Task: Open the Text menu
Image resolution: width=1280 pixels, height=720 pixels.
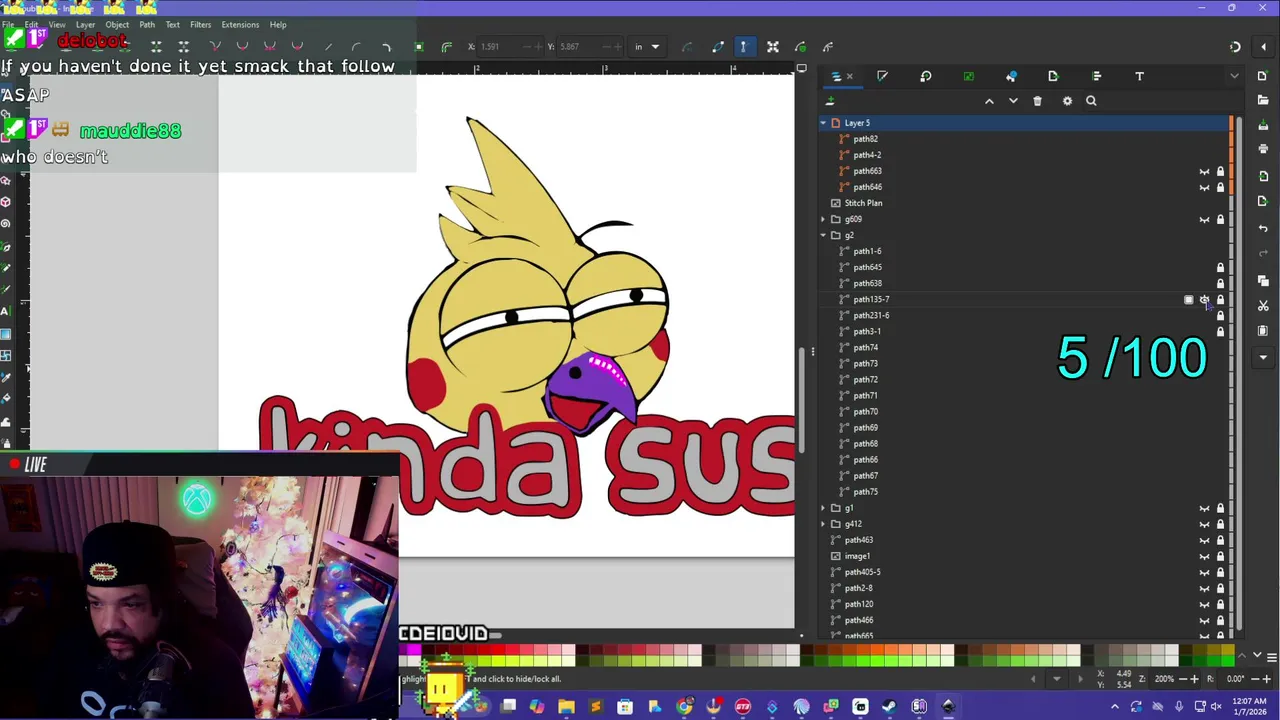Action: coord(173,25)
